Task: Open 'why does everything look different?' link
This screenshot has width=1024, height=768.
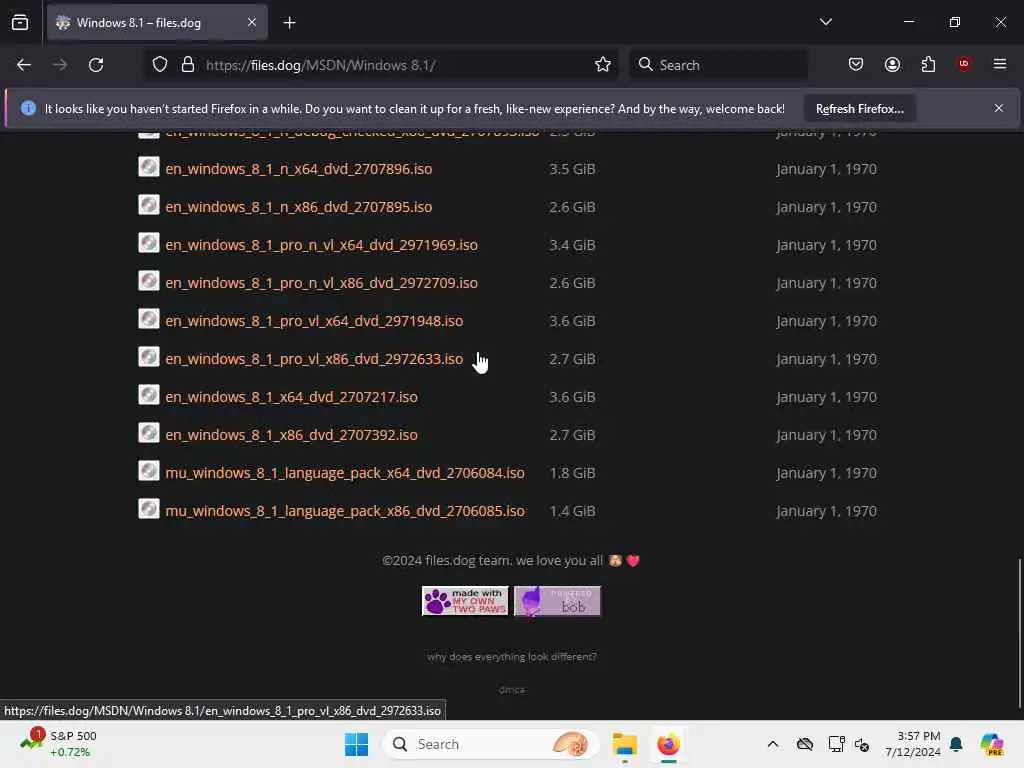Action: point(512,656)
